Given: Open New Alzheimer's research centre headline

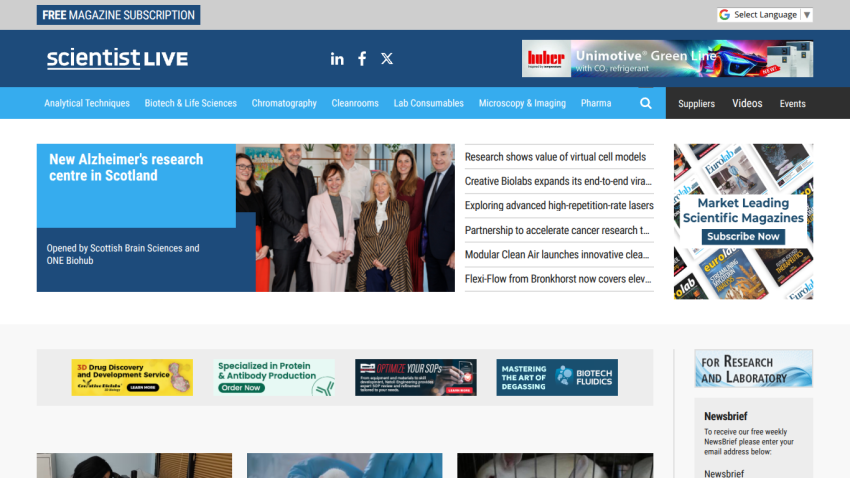Looking at the screenshot, I should coord(126,167).
